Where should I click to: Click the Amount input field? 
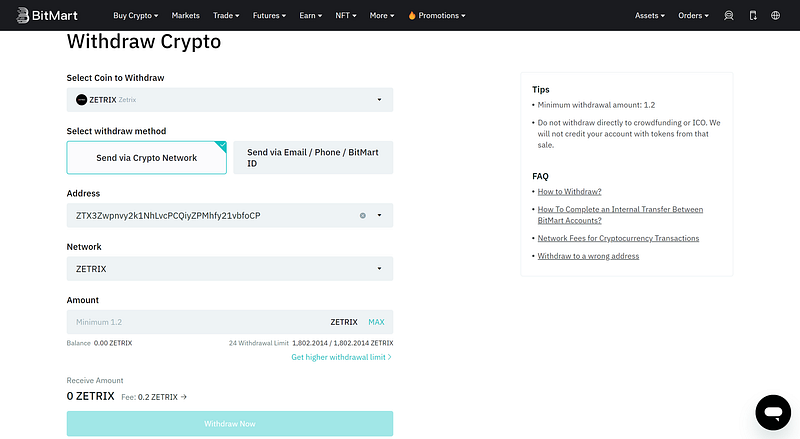point(190,322)
